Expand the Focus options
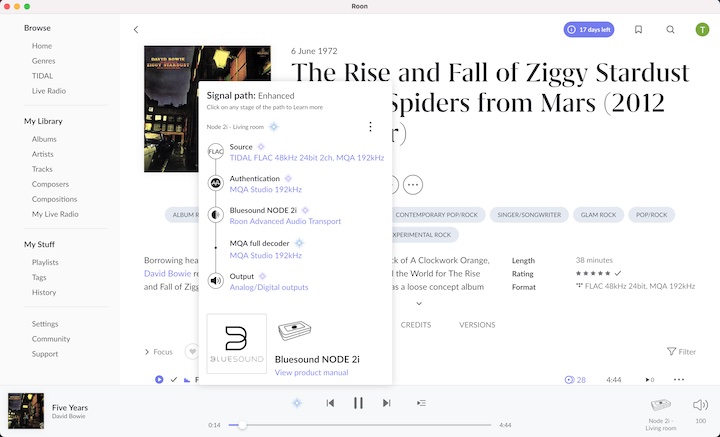720x437 pixels. tap(159, 352)
